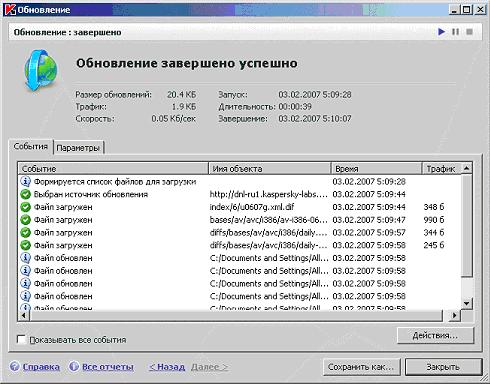Image resolution: width=490 pixels, height=384 pixels.
Task: Minimize the Обновление window
Action: pyautogui.click(x=453, y=10)
